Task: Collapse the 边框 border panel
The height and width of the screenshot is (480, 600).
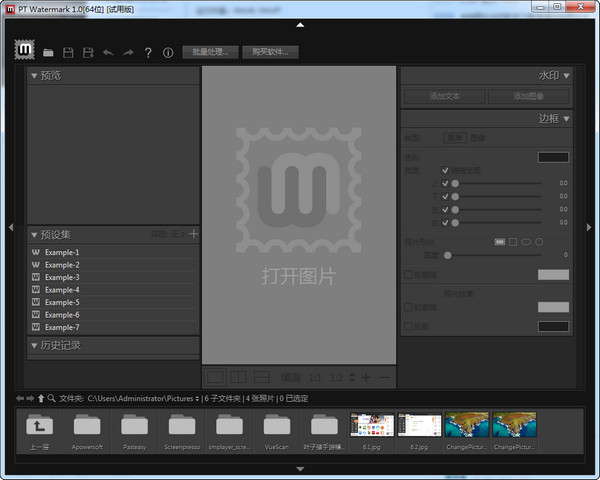Action: click(x=567, y=119)
